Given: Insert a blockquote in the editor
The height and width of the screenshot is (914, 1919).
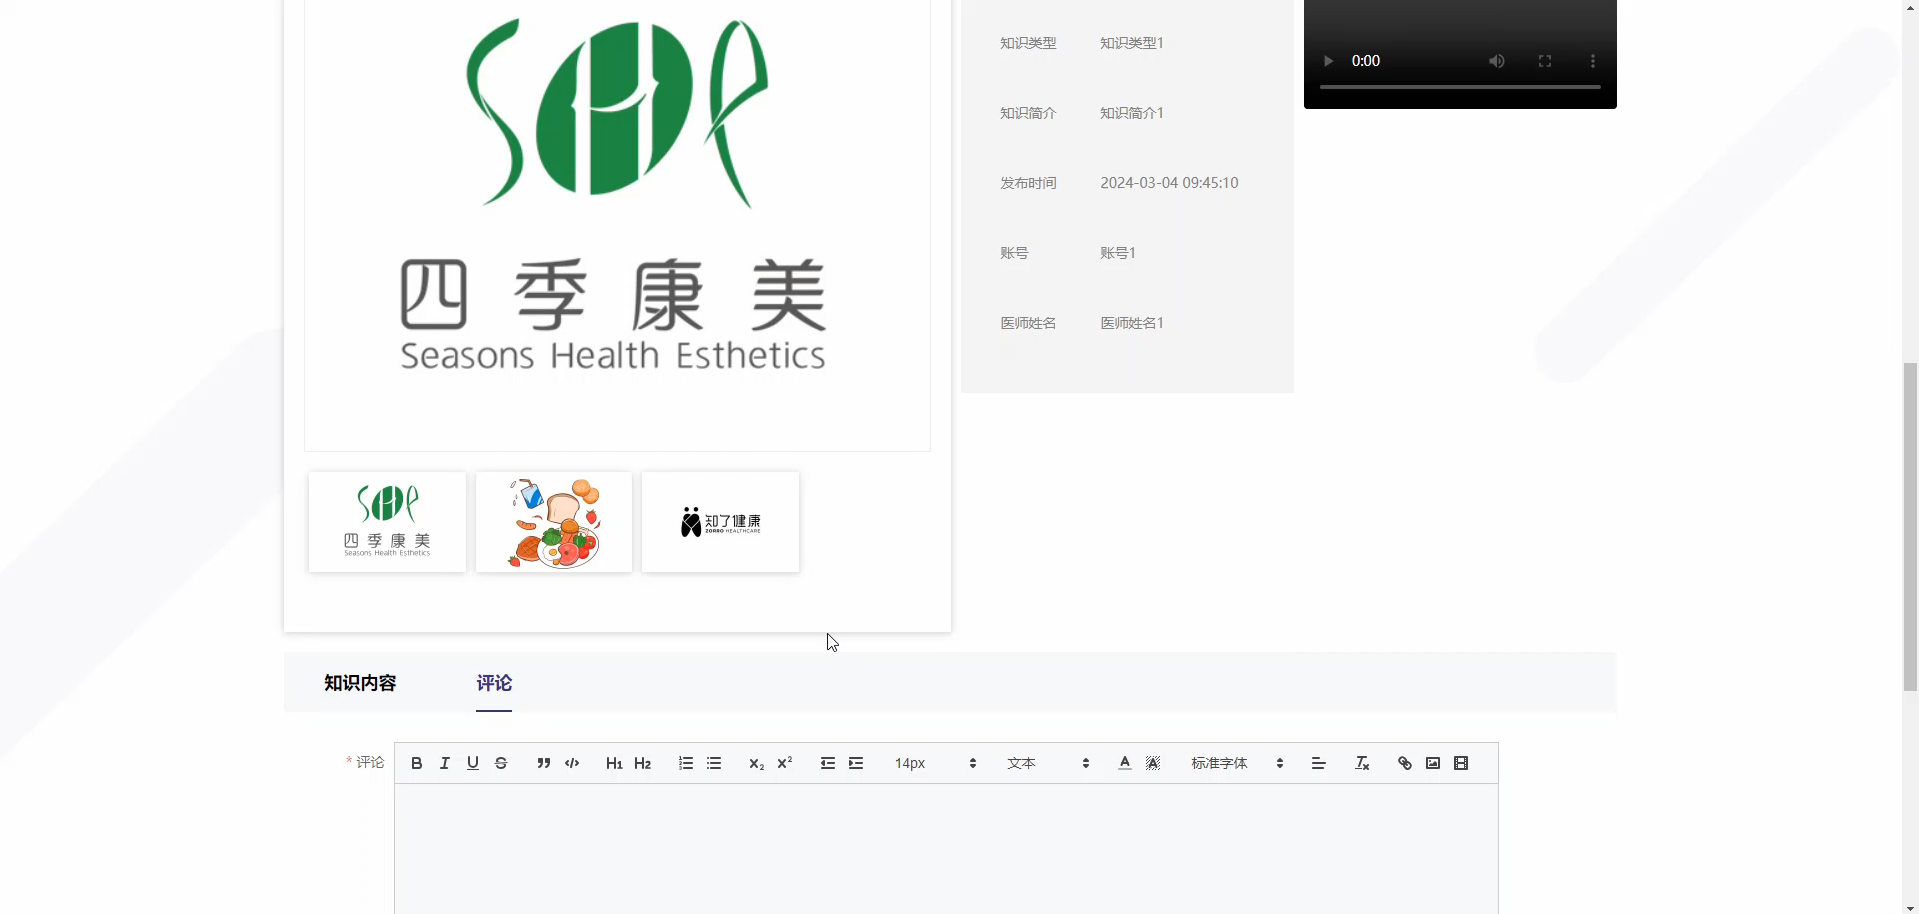Looking at the screenshot, I should pos(544,763).
